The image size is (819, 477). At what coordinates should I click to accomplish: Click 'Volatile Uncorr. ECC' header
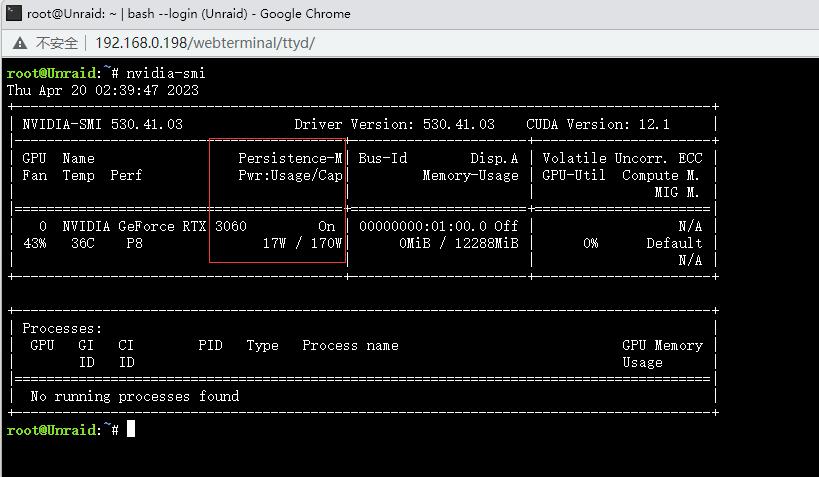tap(622, 158)
